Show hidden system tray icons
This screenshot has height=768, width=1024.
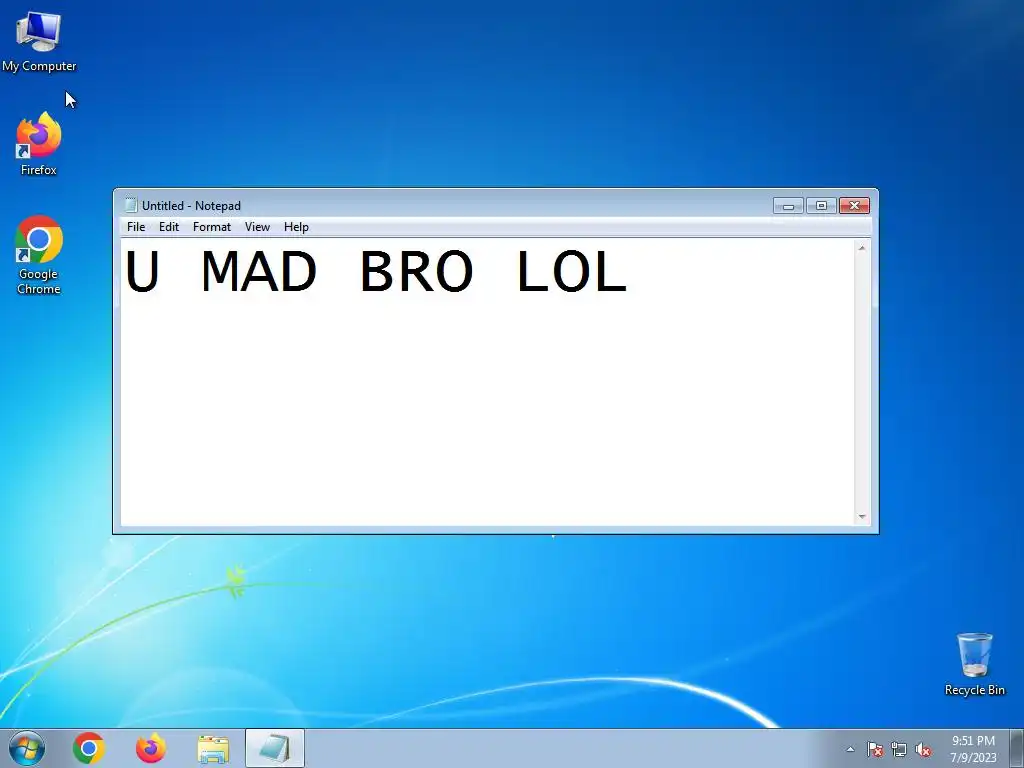tap(850, 749)
